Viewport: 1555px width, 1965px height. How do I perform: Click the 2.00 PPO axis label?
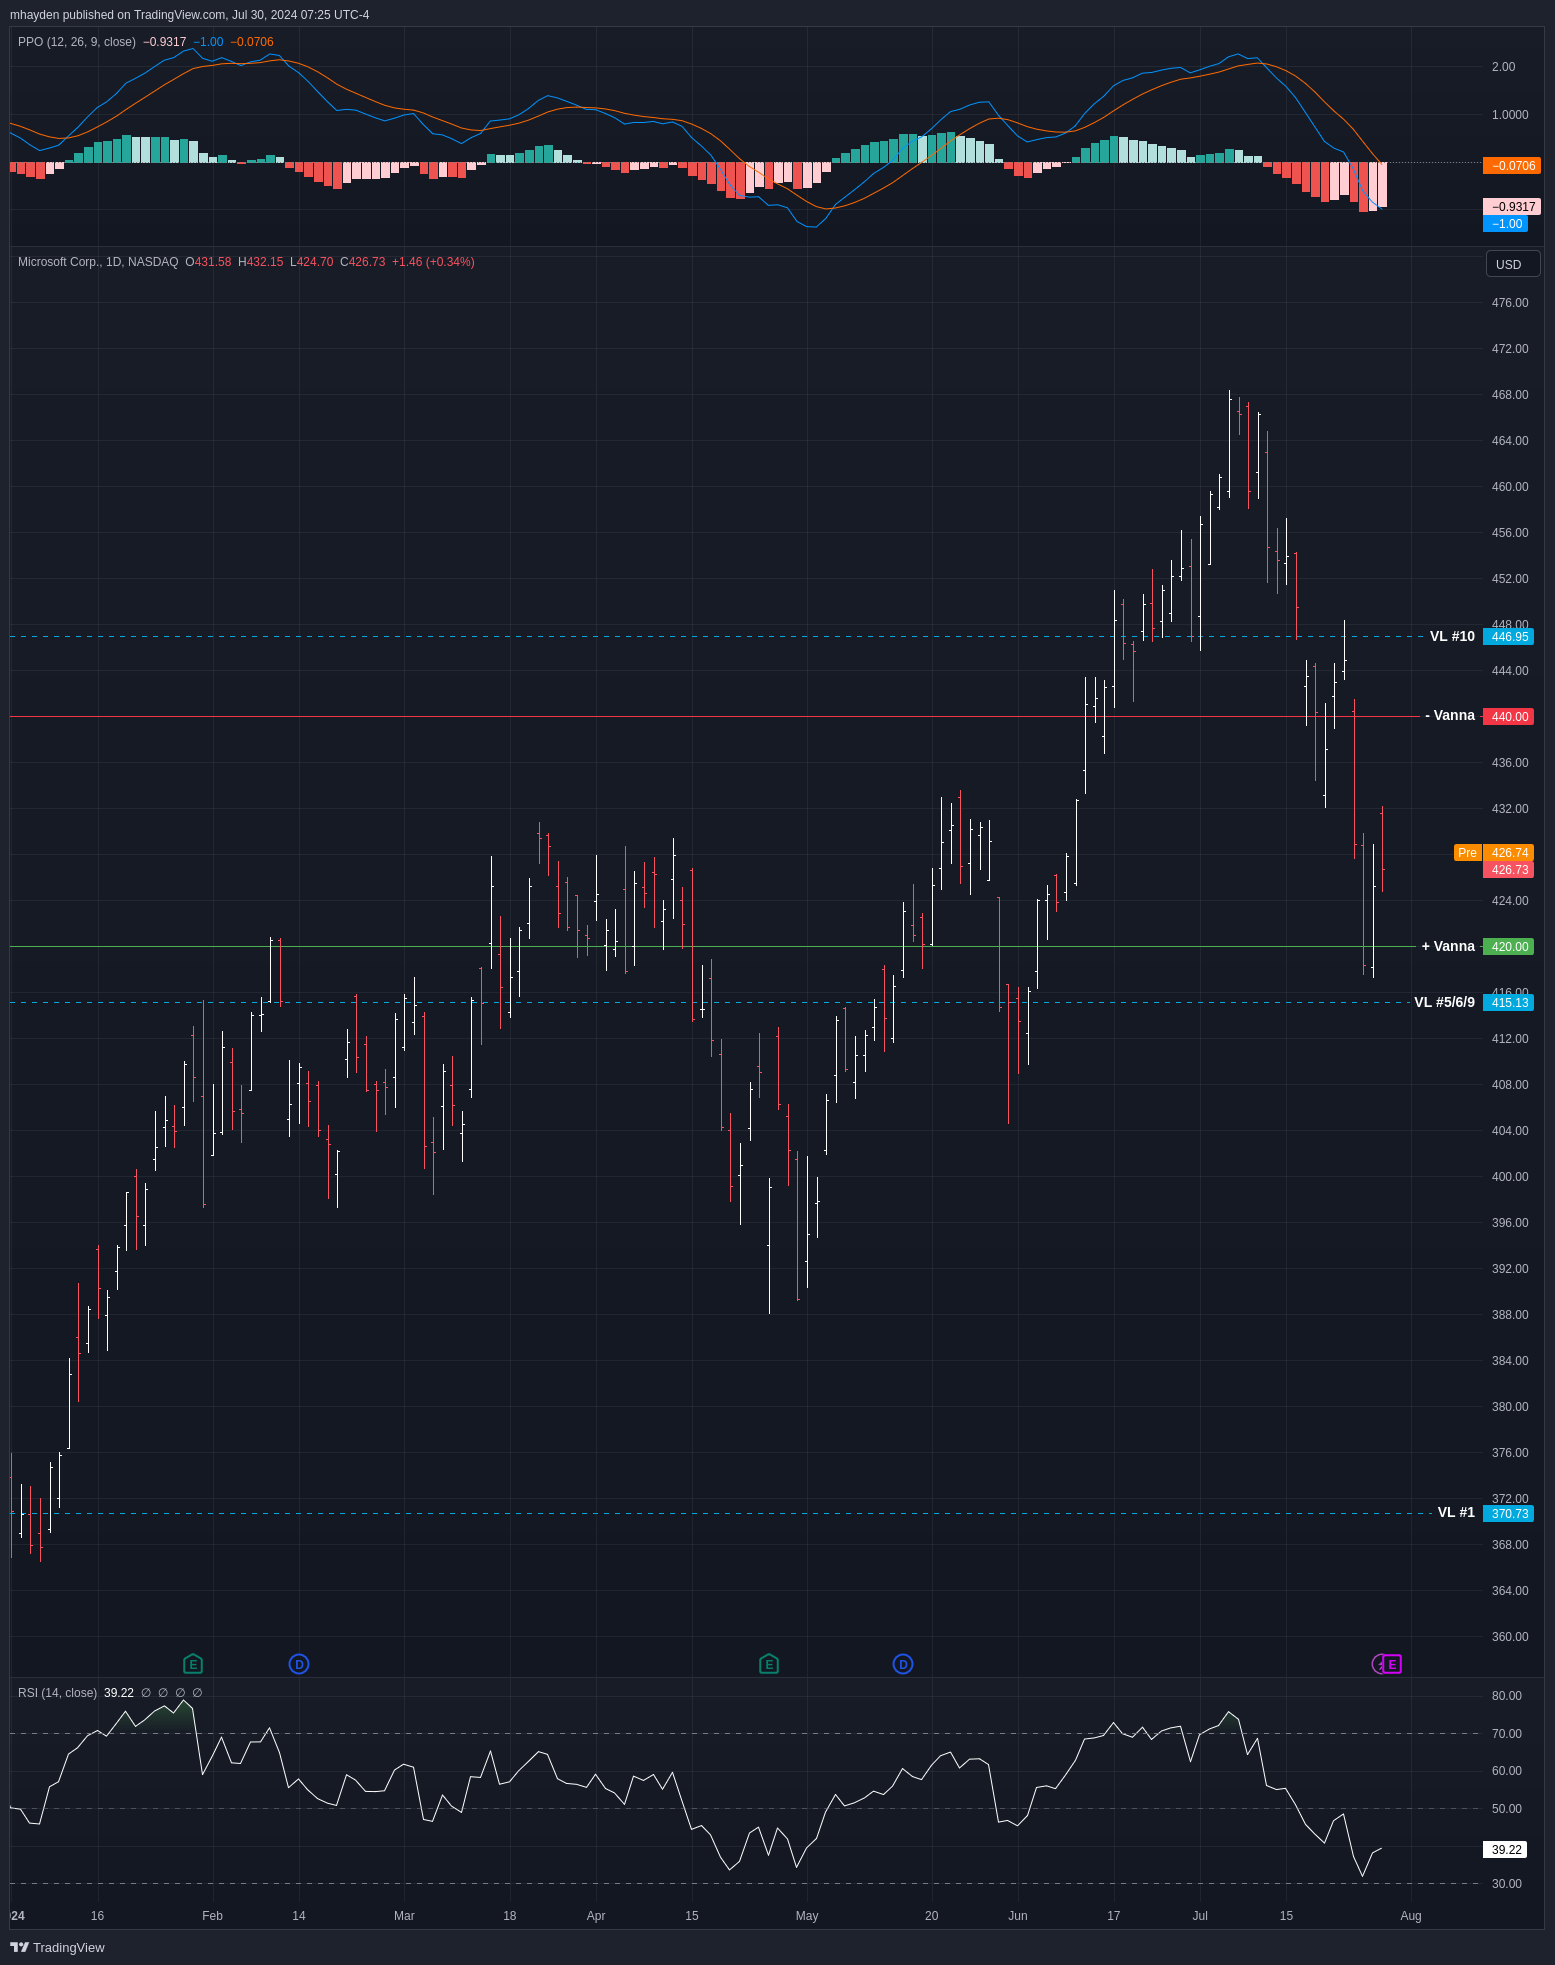tap(1503, 67)
